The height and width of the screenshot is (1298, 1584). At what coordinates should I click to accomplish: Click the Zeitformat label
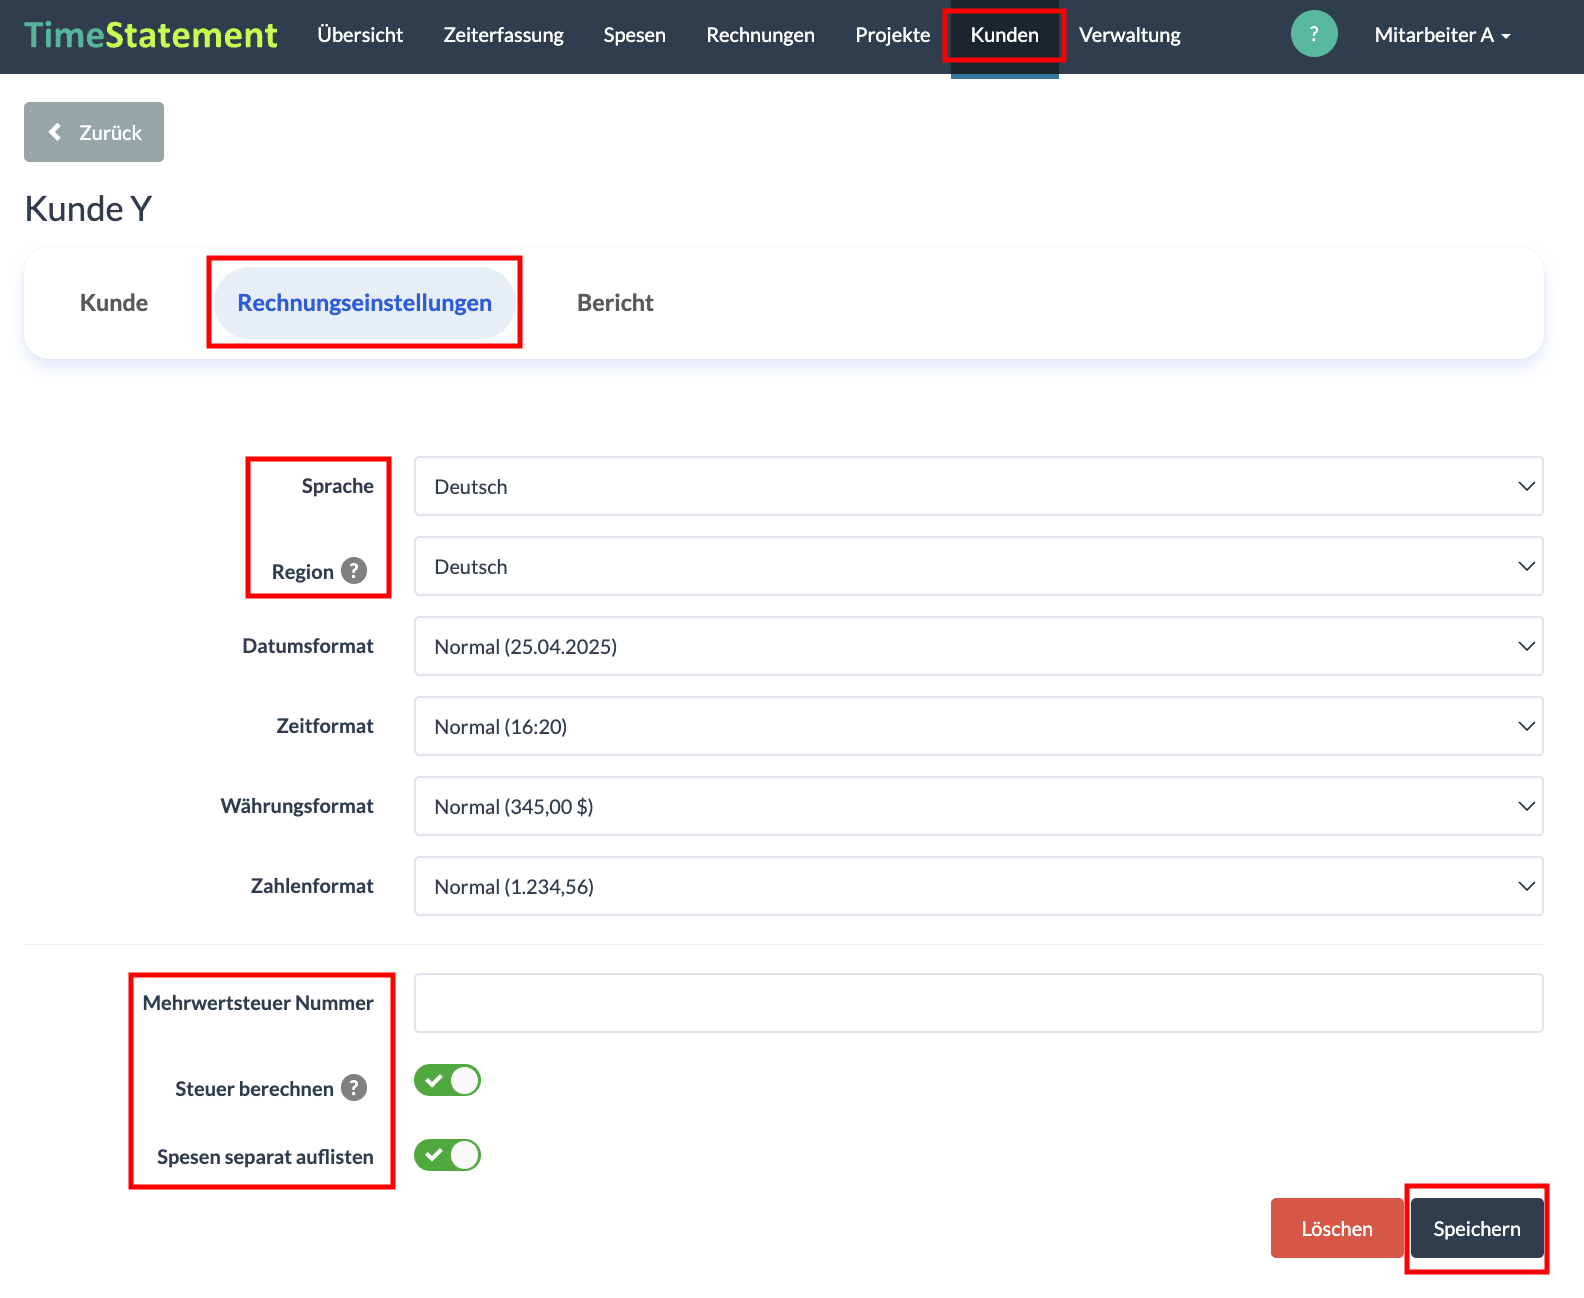[x=325, y=726]
